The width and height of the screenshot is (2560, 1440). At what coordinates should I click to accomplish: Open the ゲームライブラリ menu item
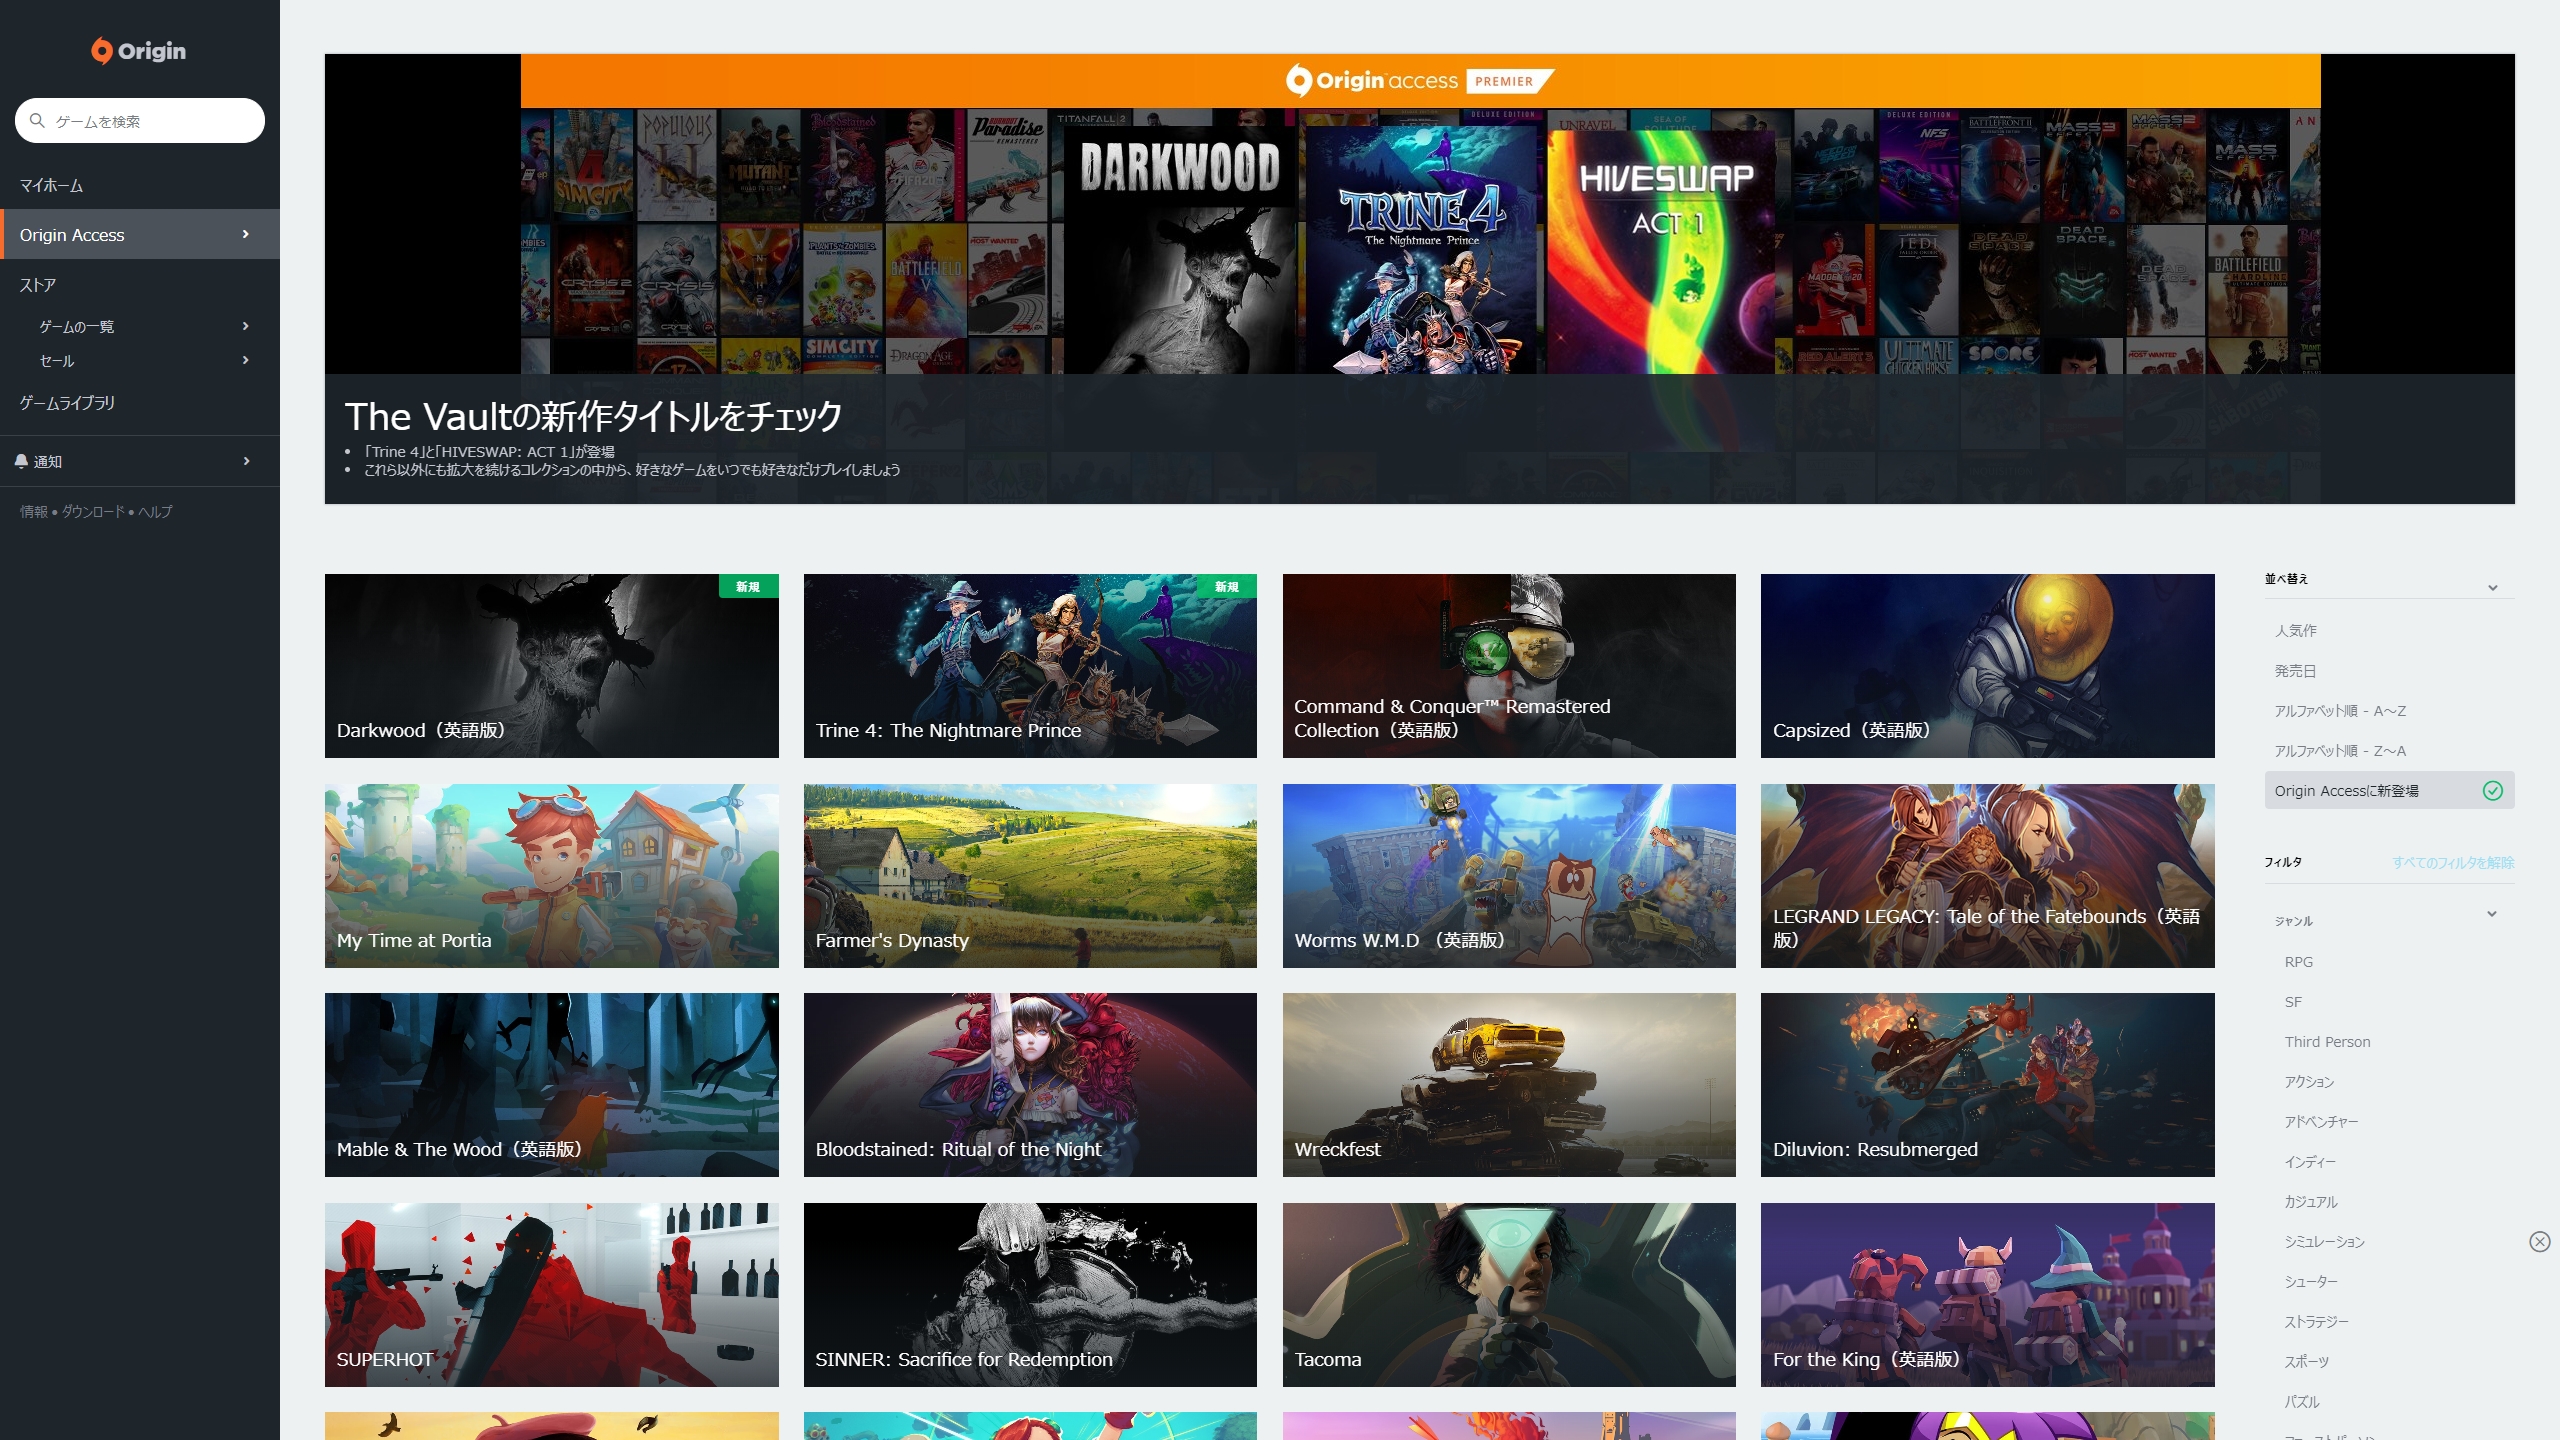click(x=67, y=403)
